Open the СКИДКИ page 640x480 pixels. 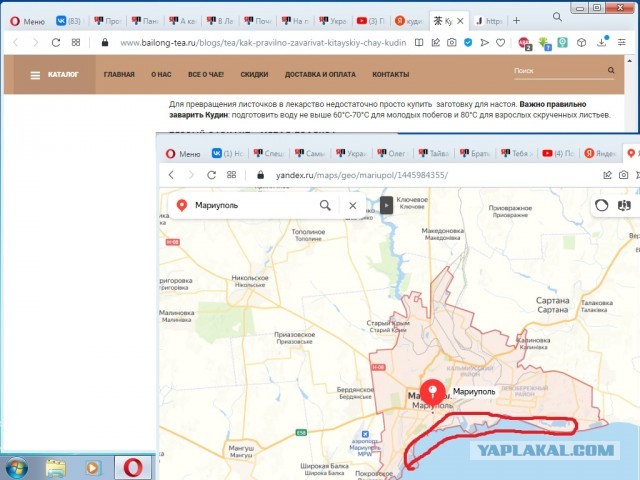coord(254,75)
